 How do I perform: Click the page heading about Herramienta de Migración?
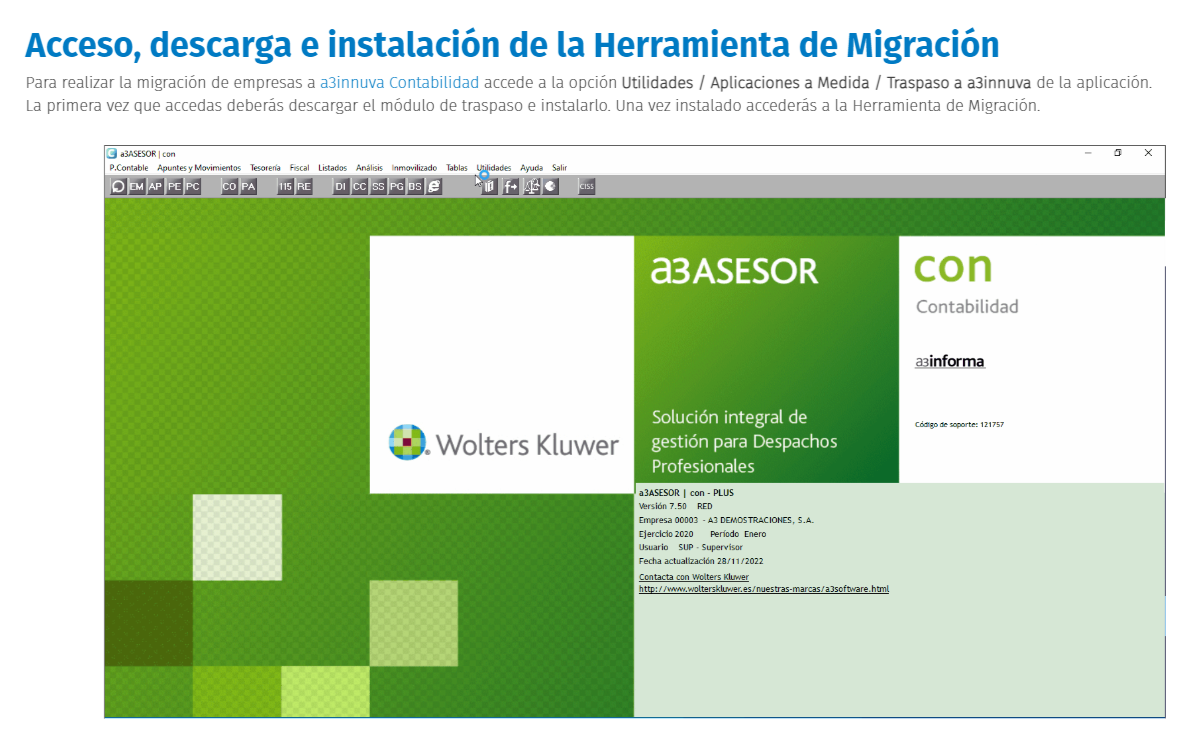pyautogui.click(x=512, y=45)
